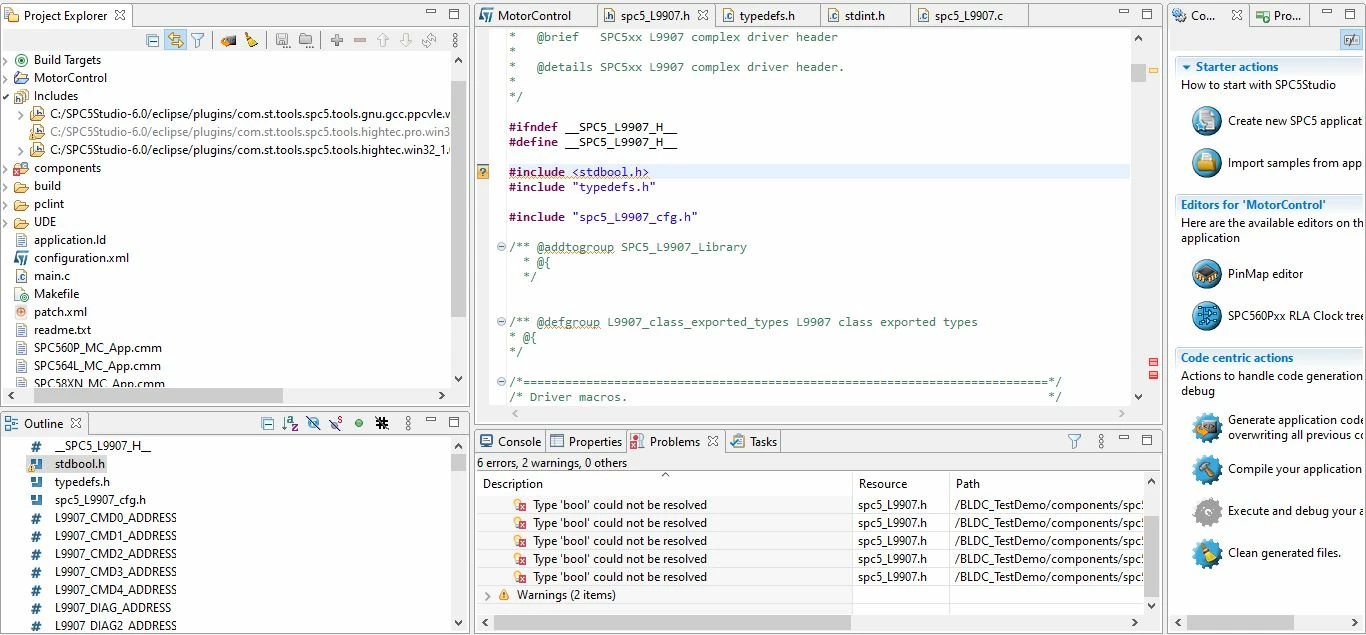The height and width of the screenshot is (635, 1366).
Task: Open the Tasks tab
Action: point(754,441)
